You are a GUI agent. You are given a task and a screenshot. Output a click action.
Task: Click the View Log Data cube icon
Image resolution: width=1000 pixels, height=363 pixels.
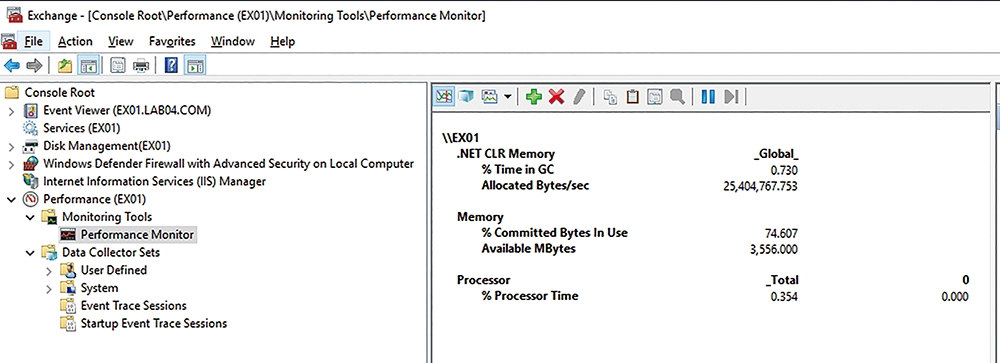point(466,96)
